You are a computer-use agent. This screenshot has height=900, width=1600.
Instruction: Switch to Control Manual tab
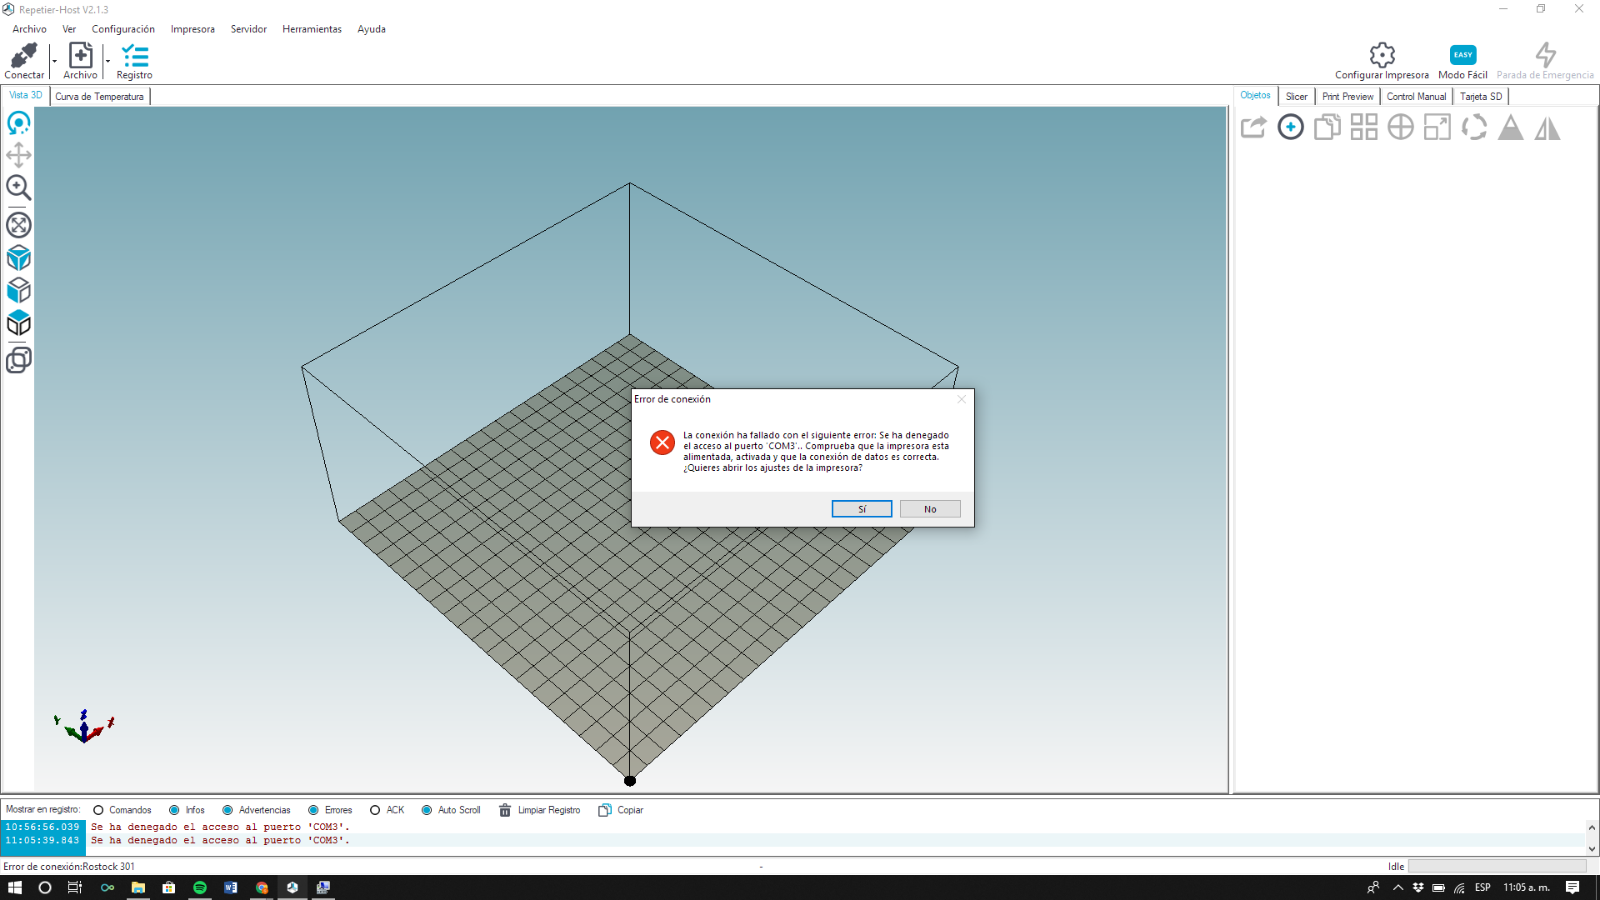click(1416, 96)
